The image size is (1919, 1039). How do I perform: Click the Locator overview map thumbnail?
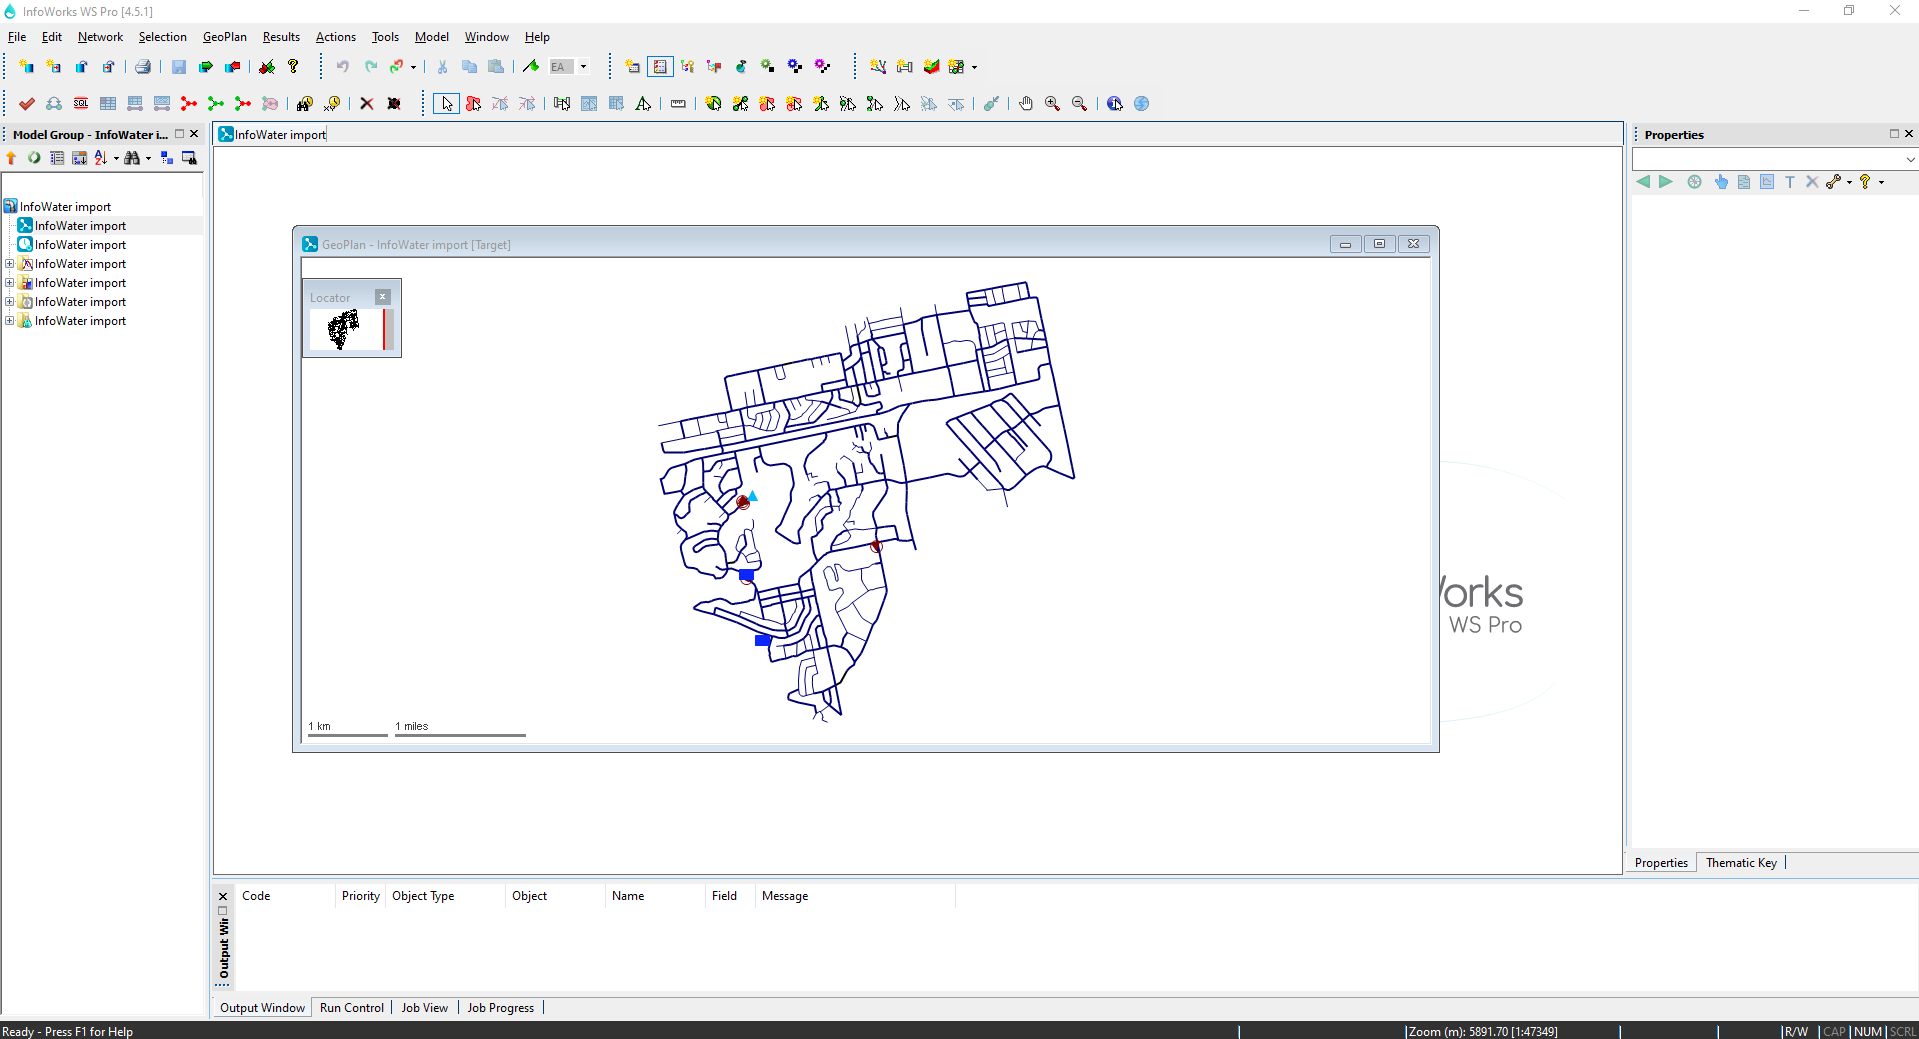click(345, 330)
